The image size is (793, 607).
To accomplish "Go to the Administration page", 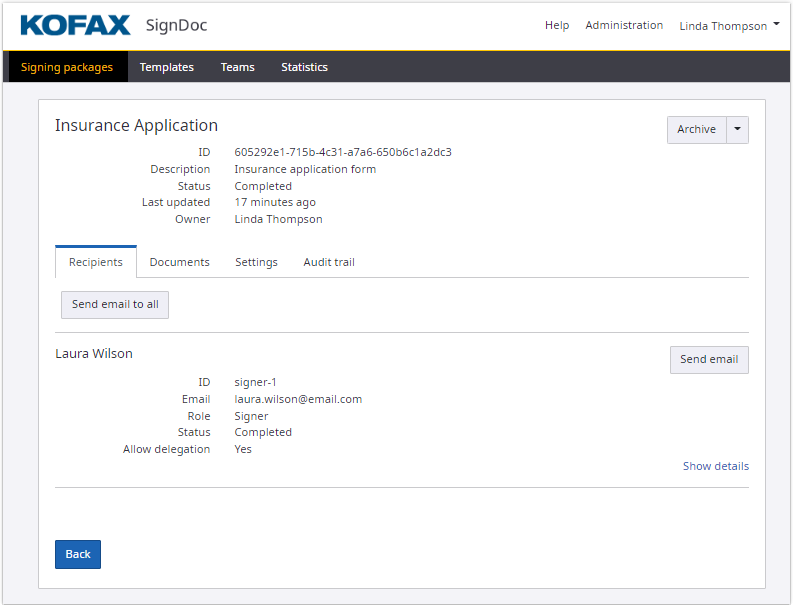I will point(624,26).
